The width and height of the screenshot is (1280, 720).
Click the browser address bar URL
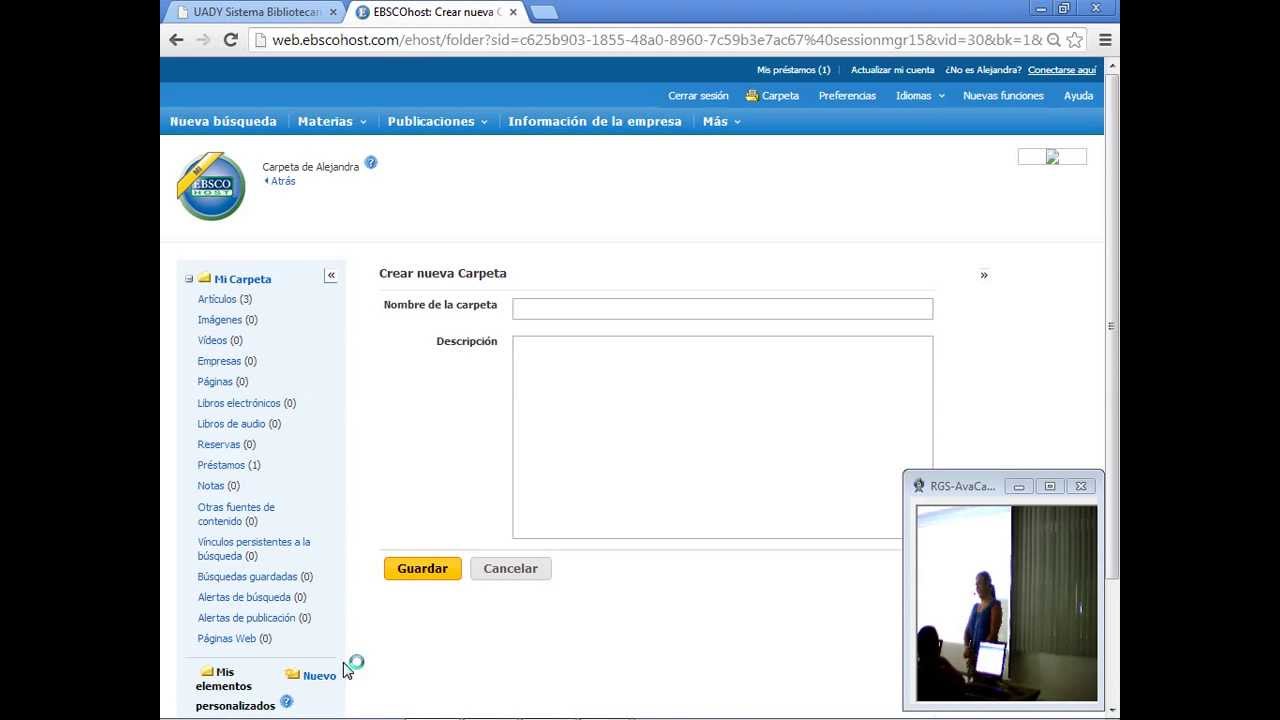657,40
